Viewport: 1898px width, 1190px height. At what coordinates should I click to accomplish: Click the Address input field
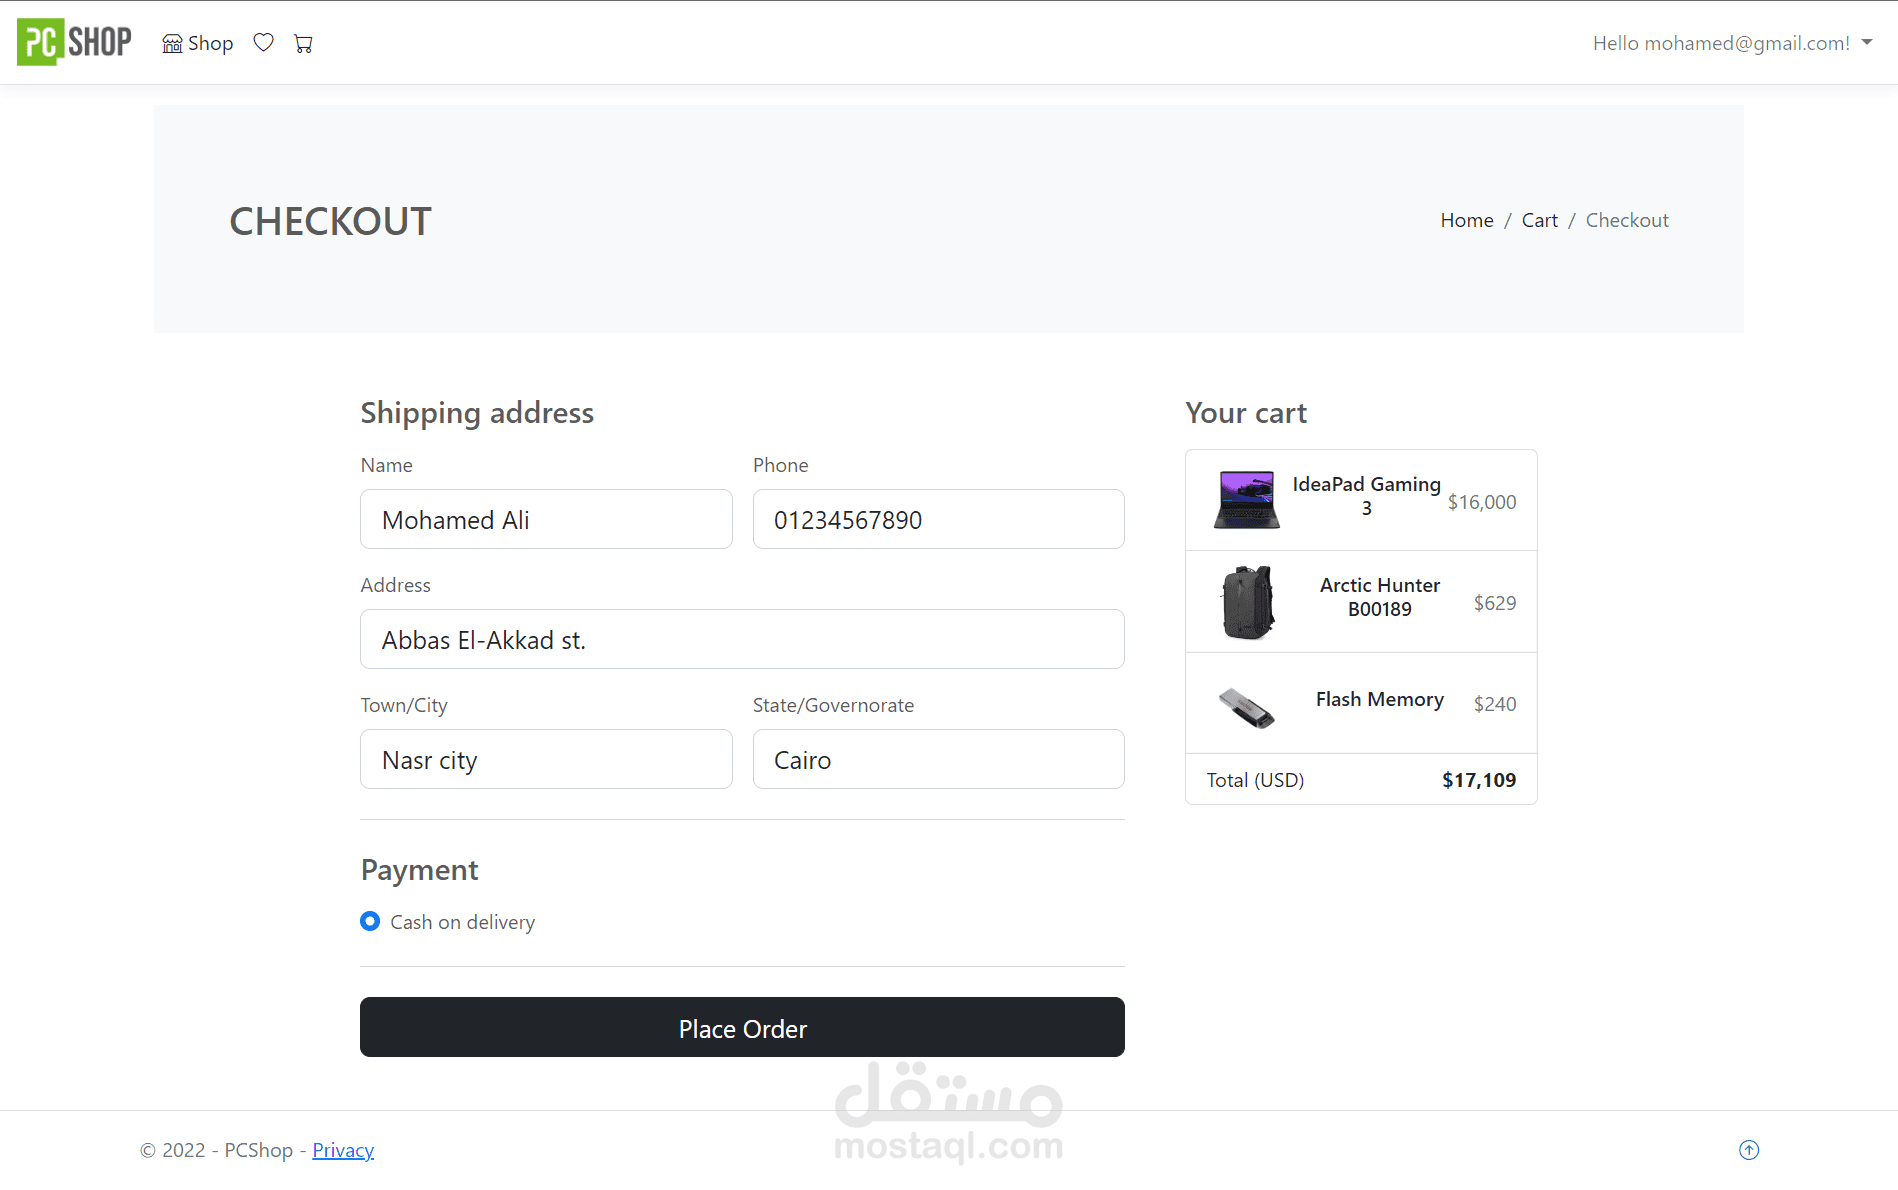[742, 639]
